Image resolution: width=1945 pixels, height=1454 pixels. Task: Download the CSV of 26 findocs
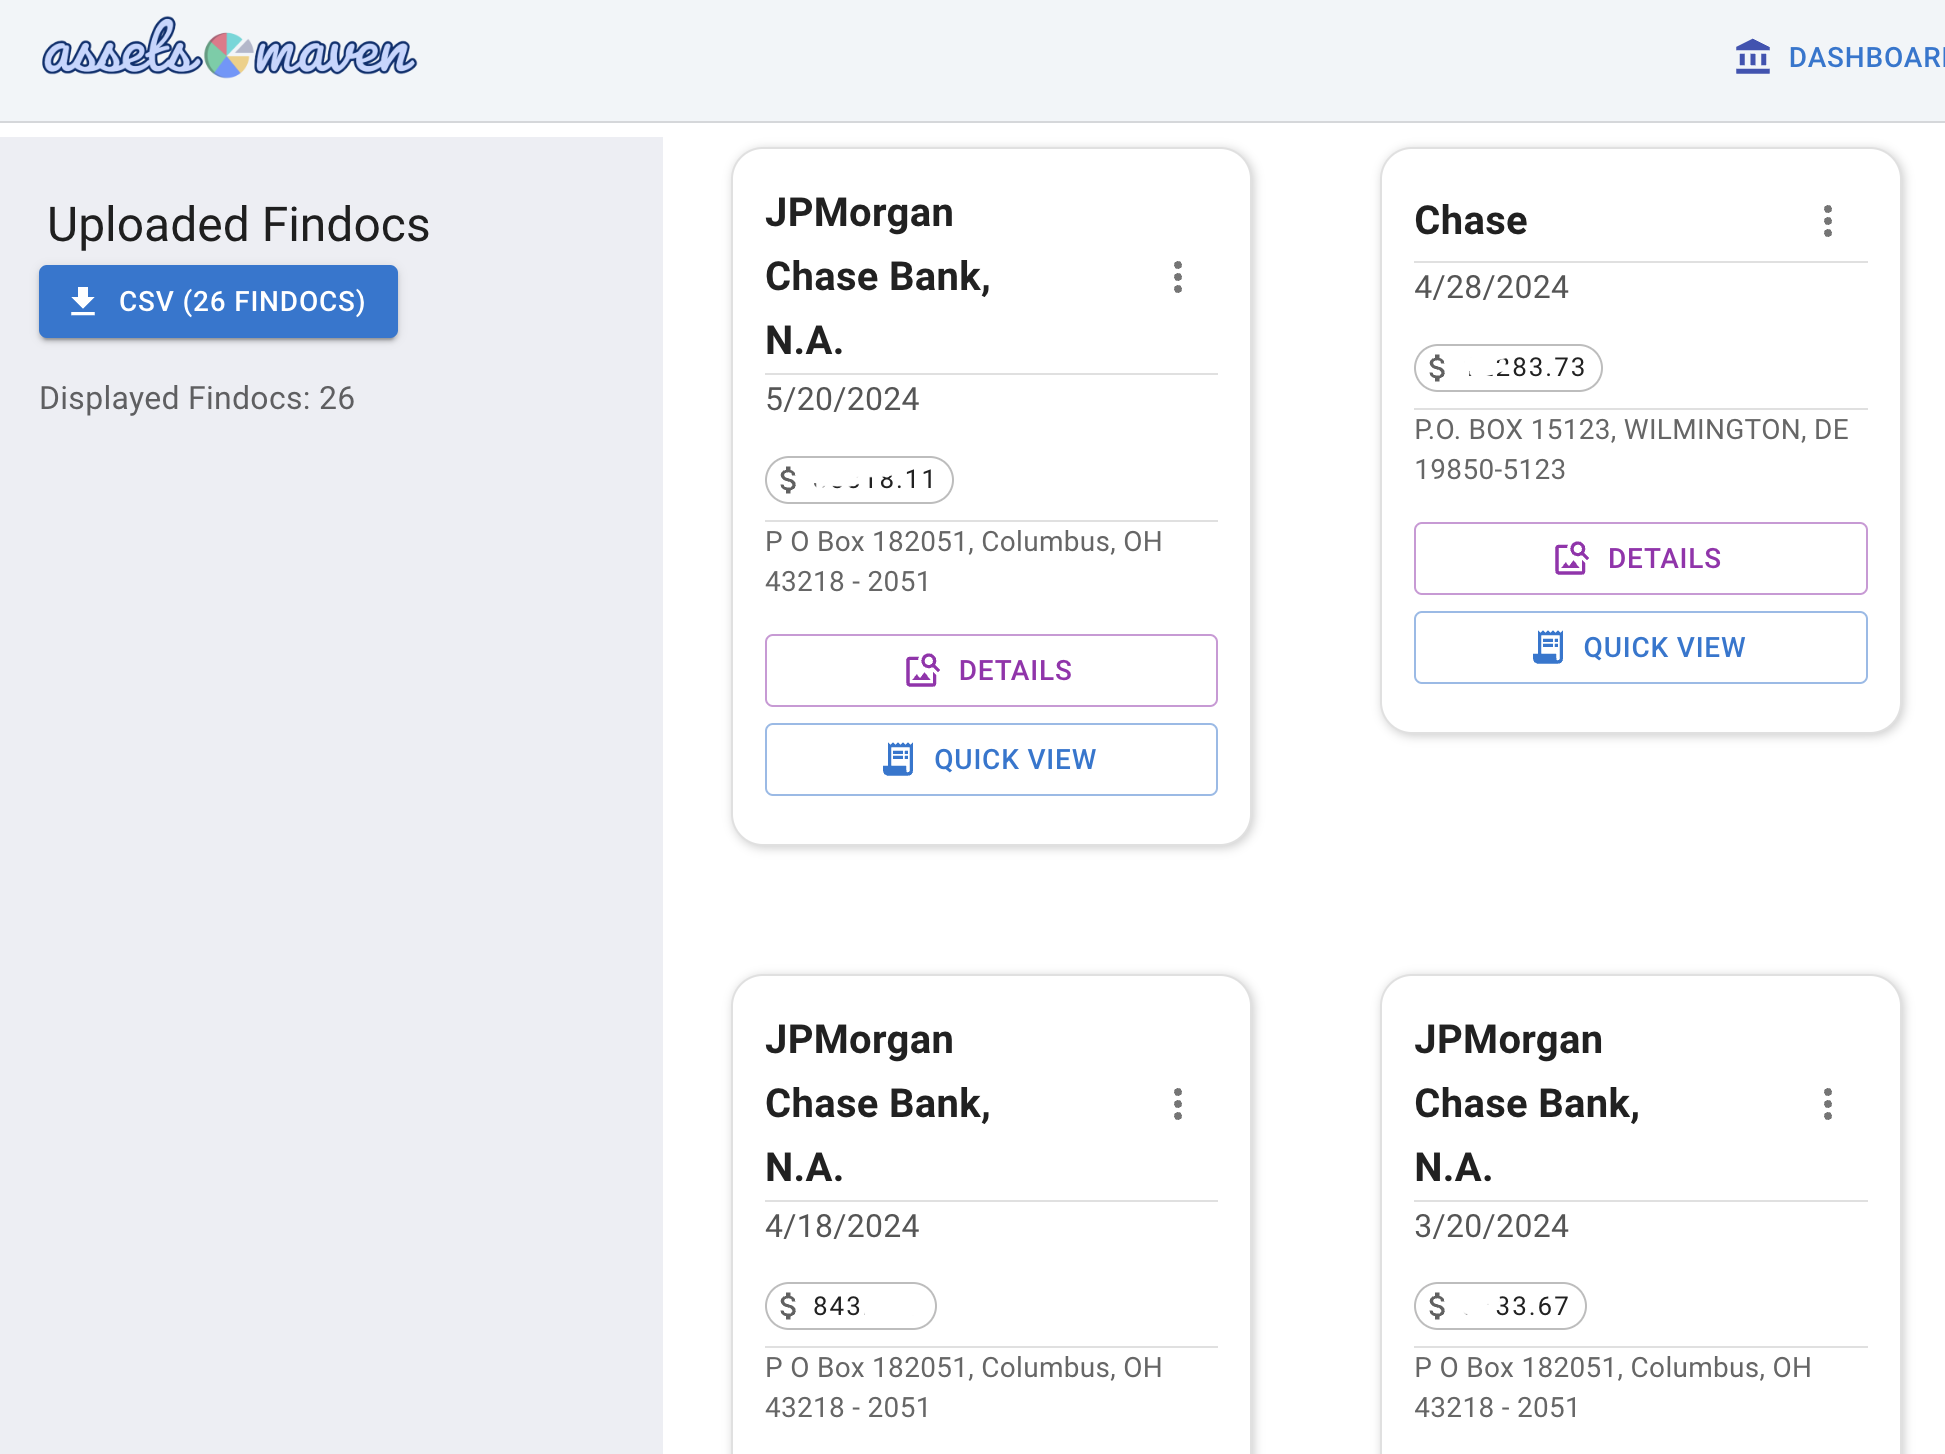coord(218,301)
